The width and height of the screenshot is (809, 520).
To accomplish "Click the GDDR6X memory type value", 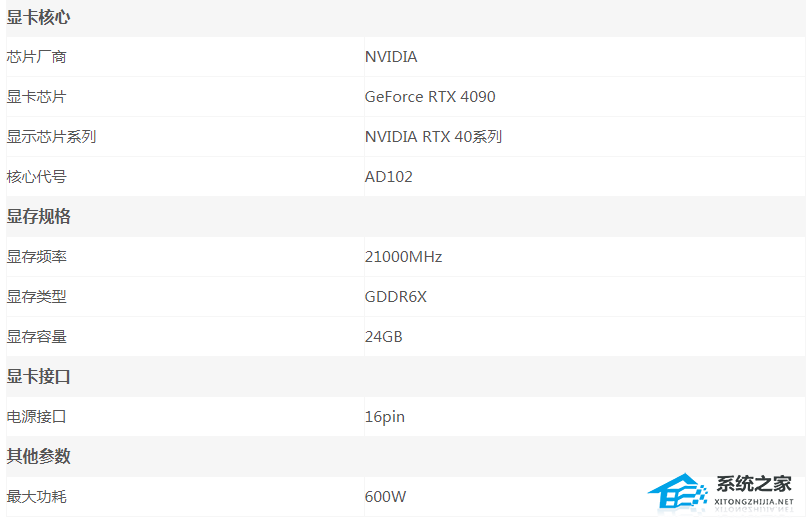I will point(396,297).
